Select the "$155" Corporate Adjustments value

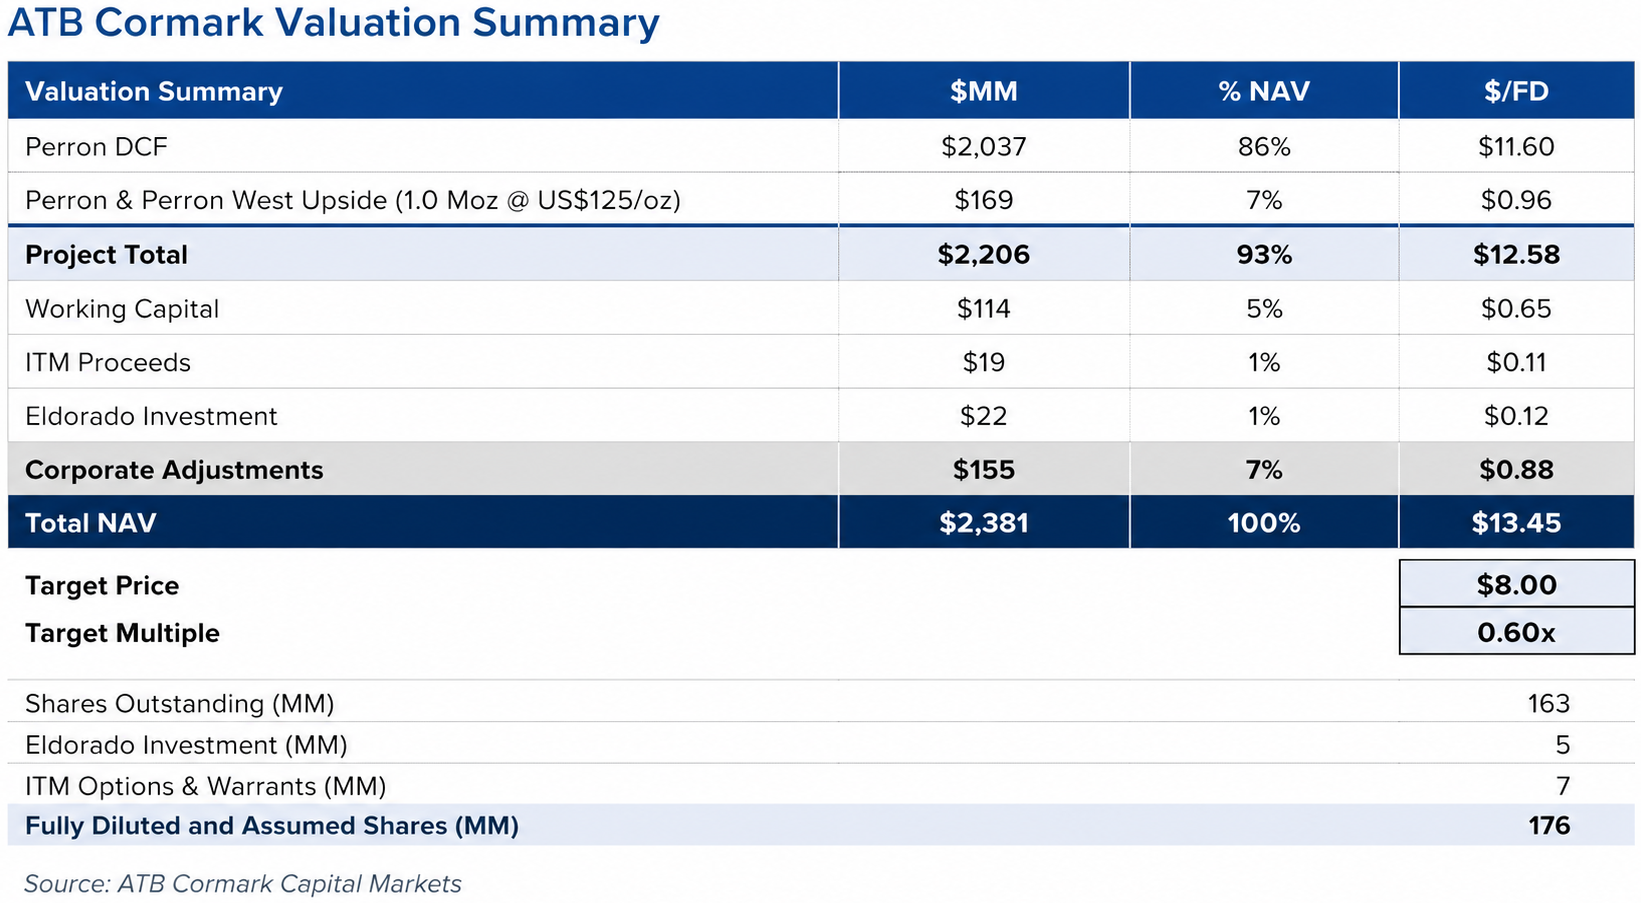984,470
